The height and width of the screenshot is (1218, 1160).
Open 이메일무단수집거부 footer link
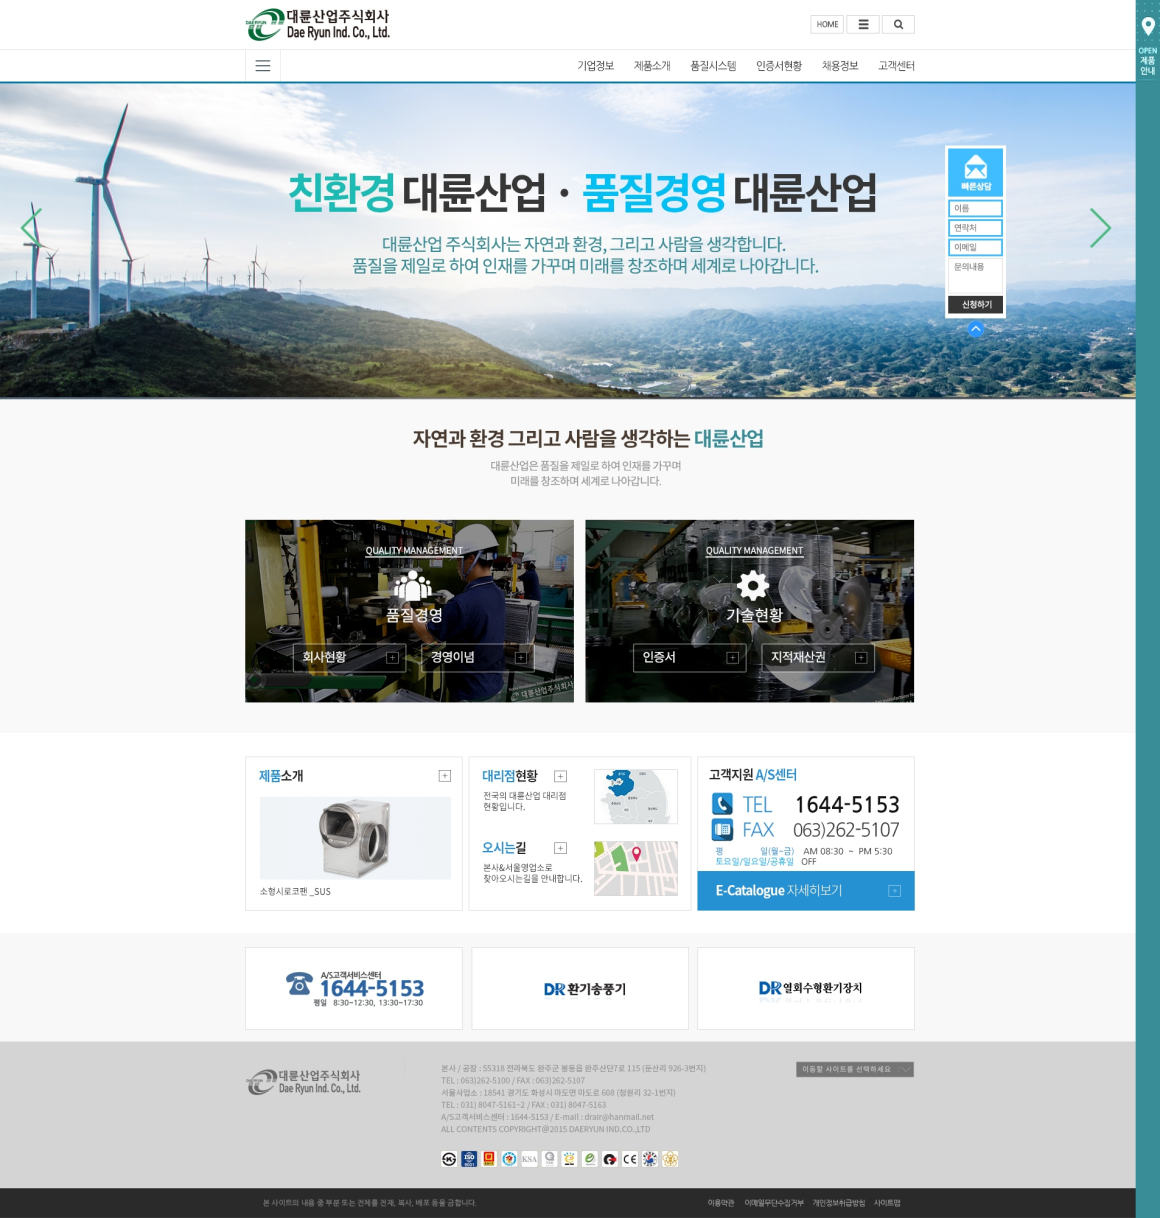point(774,1203)
